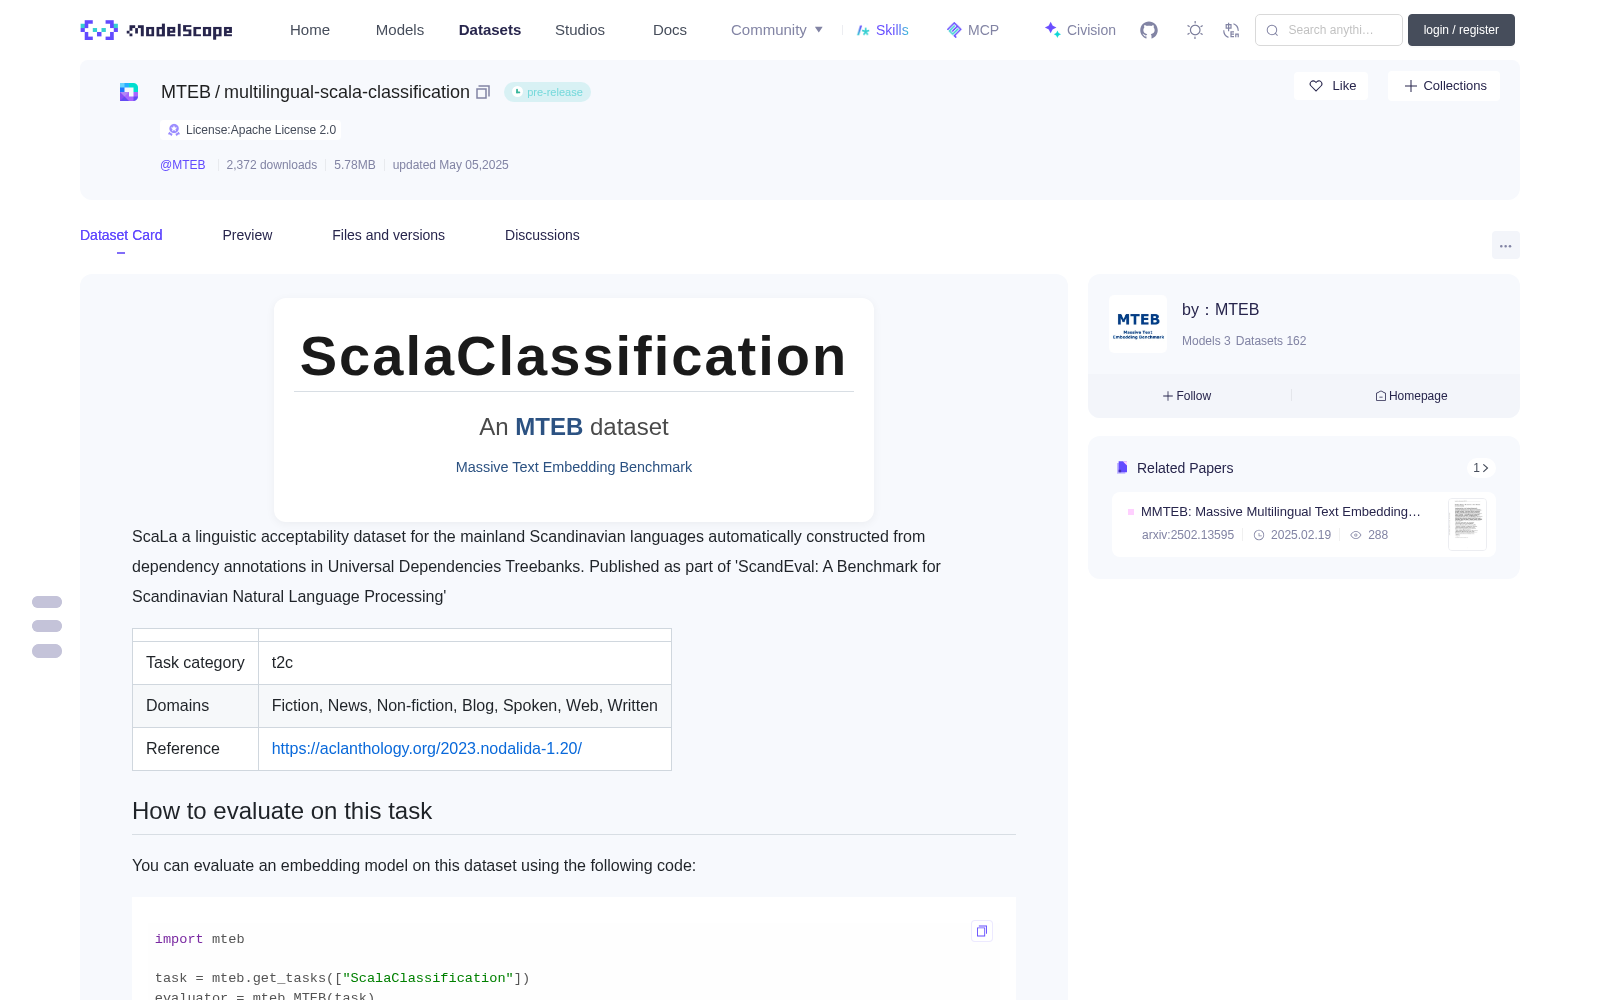Viewport: 1600px width, 1000px height.
Task: Focus the search anything field
Action: coord(1329,30)
